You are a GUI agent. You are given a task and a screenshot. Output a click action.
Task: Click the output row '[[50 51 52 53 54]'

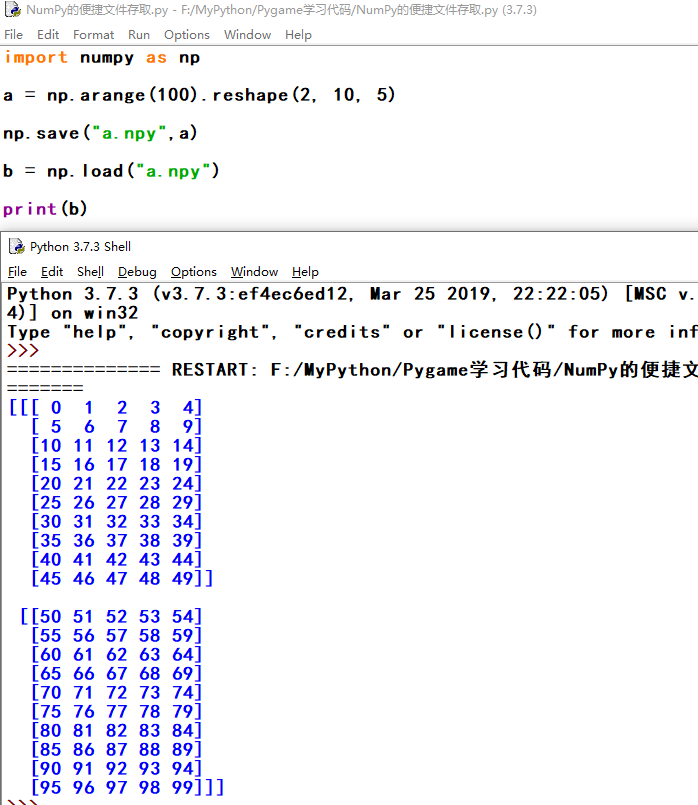111,617
